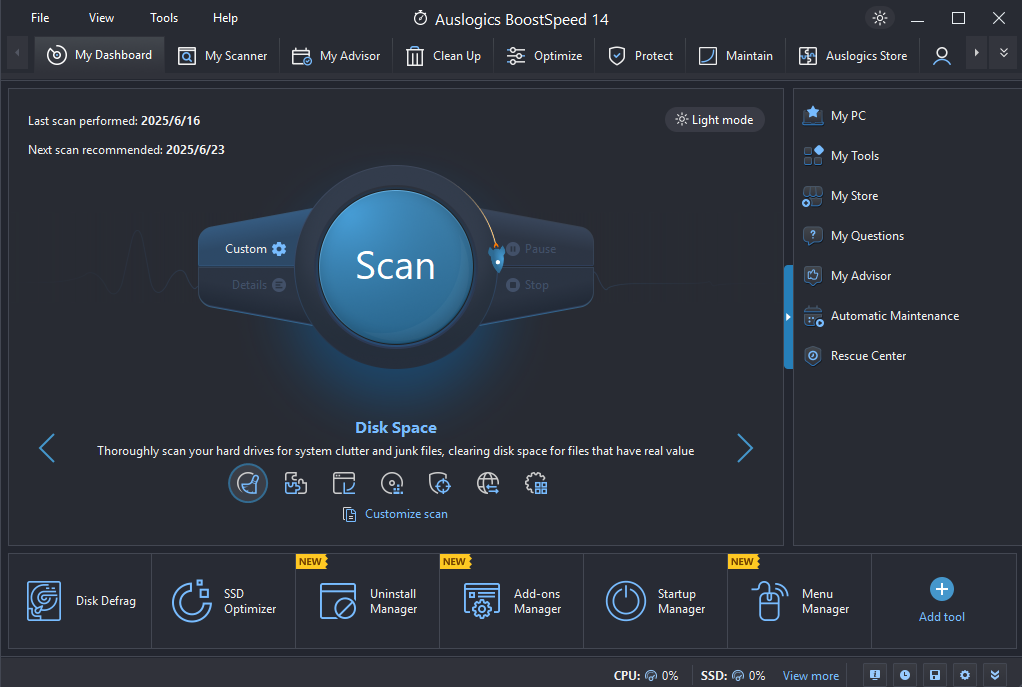Start the big Scan button

(x=396, y=267)
